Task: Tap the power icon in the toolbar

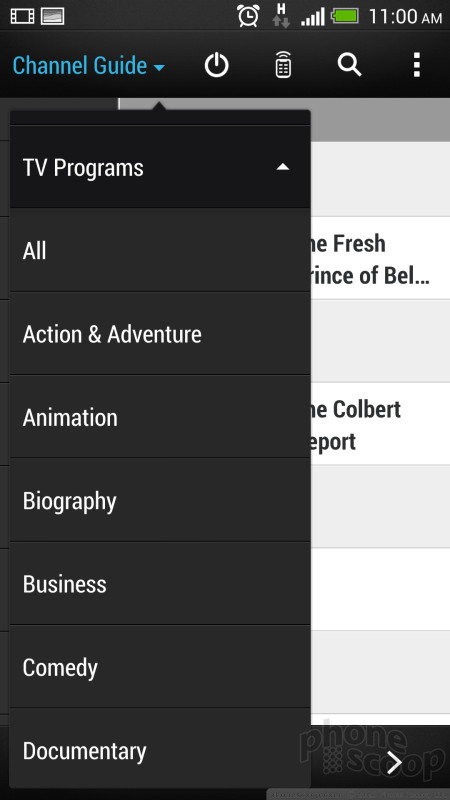Action: tap(217, 66)
